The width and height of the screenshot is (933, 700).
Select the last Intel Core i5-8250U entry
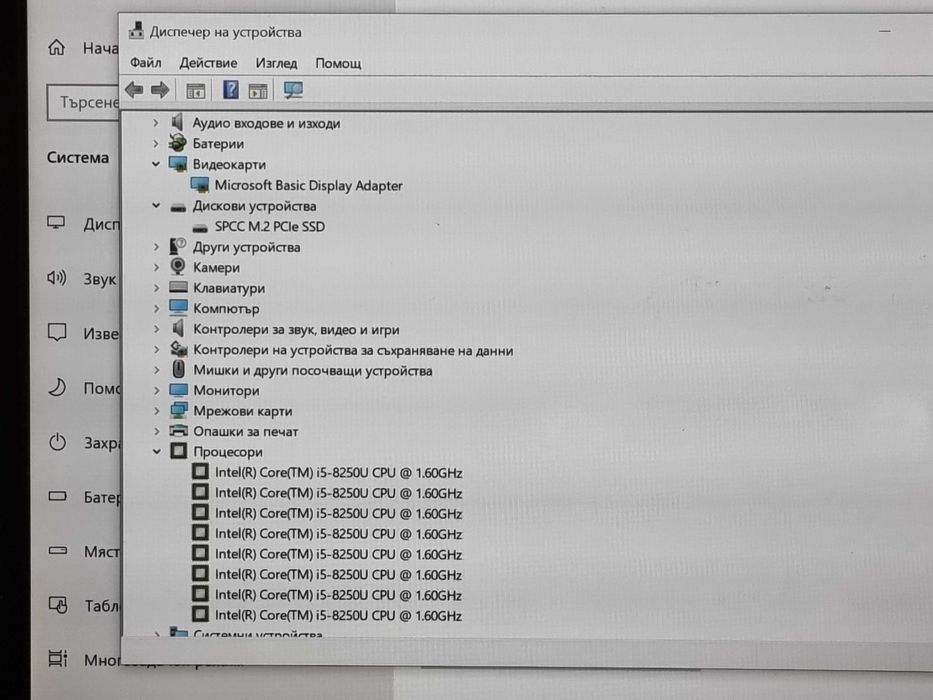click(338, 615)
